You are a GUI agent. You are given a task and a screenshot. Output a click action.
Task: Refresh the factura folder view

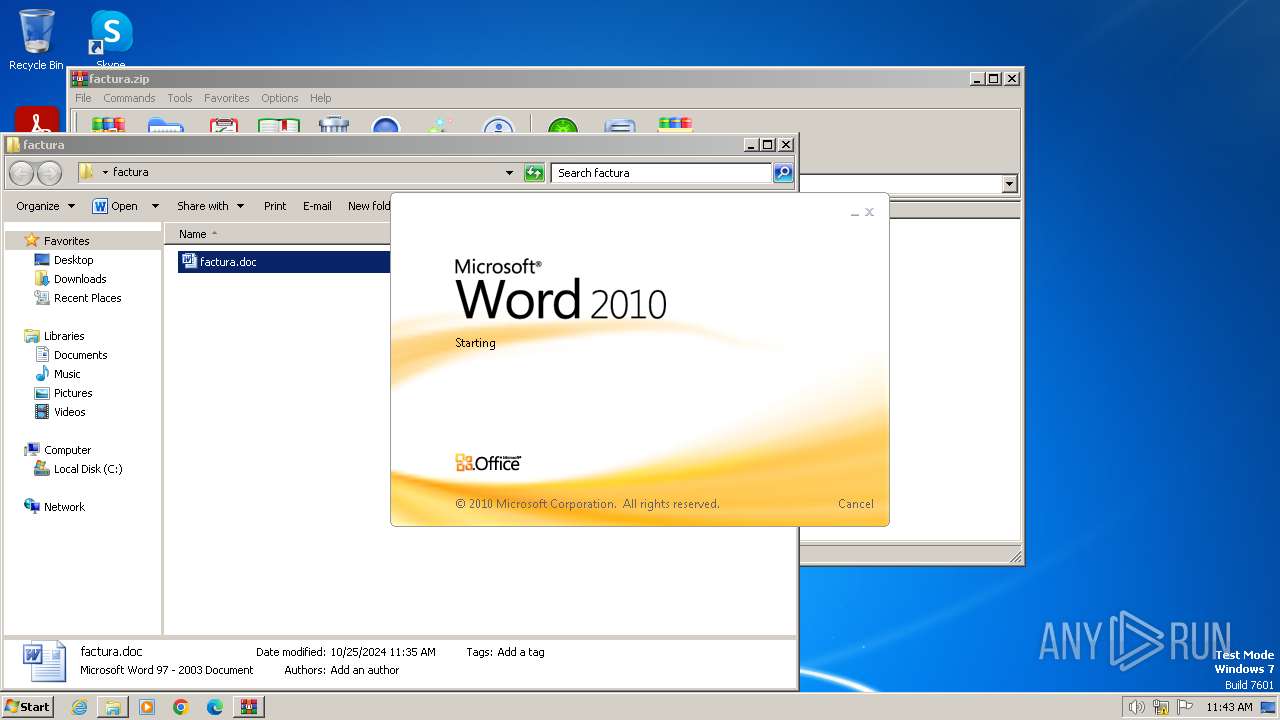coord(534,173)
